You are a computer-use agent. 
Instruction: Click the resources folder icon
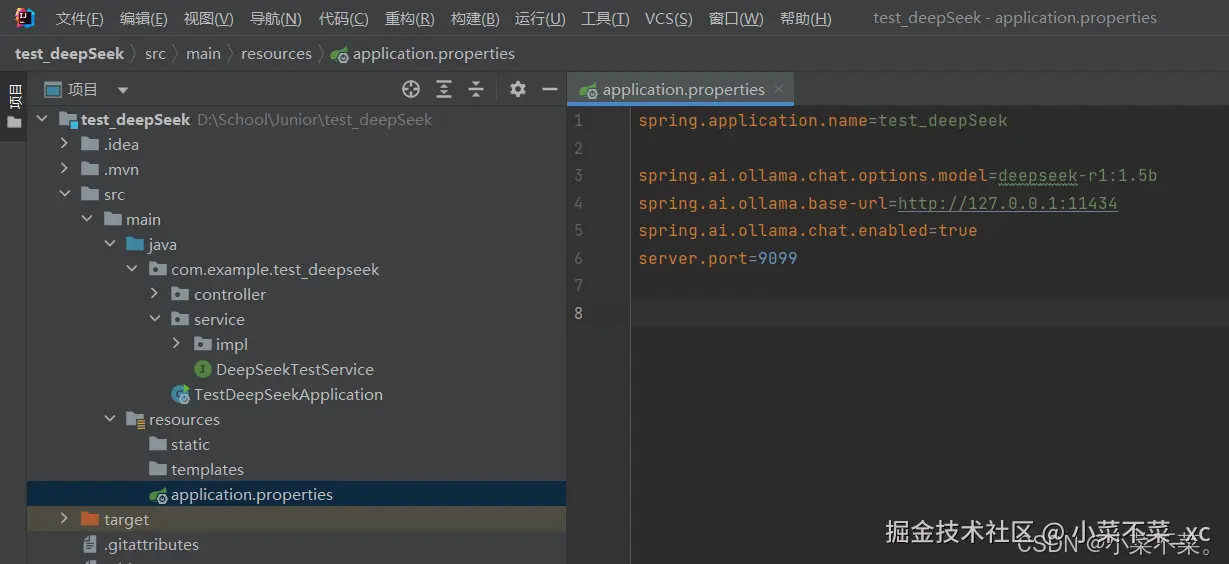coord(136,420)
